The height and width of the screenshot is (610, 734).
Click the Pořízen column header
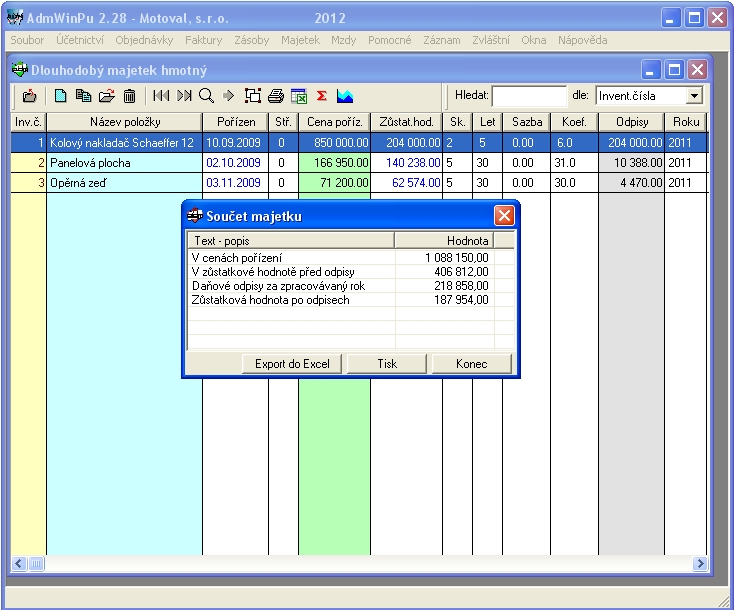pyautogui.click(x=236, y=122)
